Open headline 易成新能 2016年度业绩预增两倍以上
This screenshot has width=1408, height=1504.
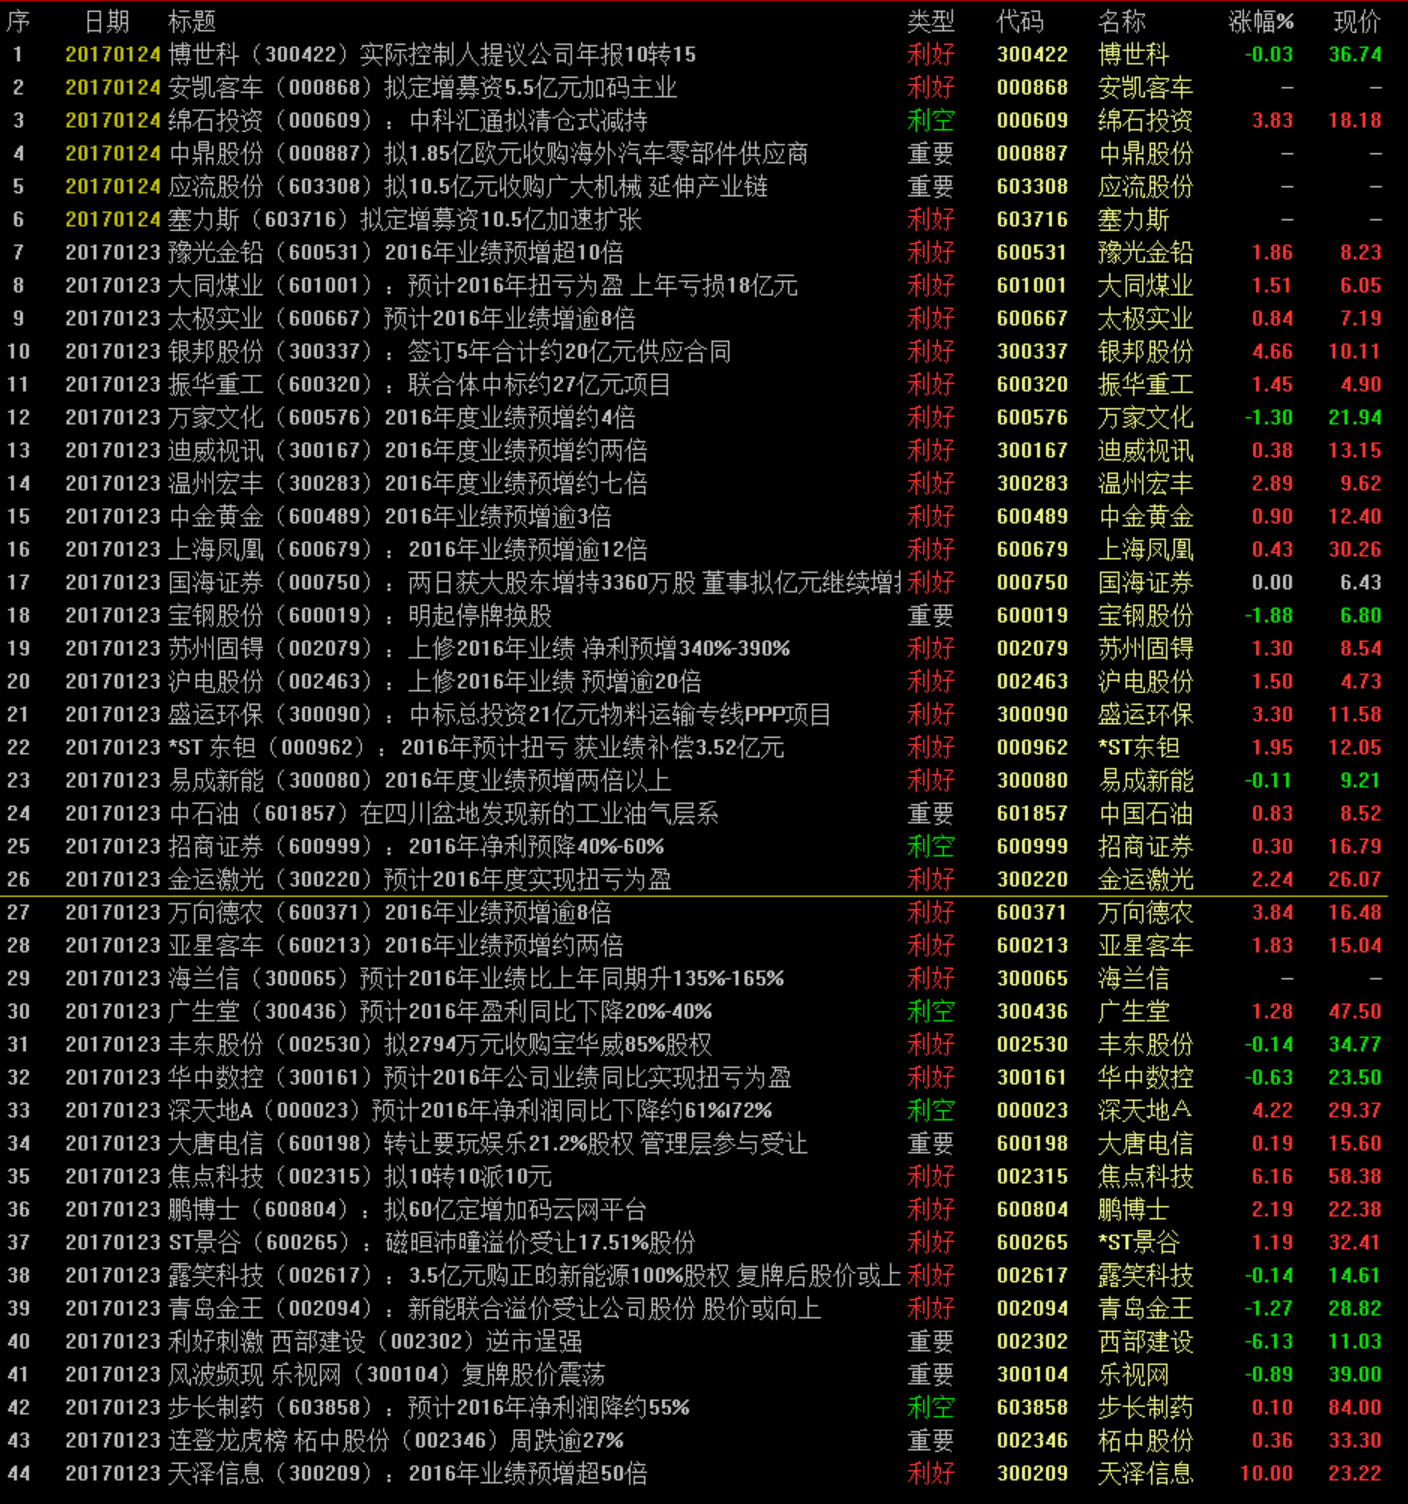point(419,780)
